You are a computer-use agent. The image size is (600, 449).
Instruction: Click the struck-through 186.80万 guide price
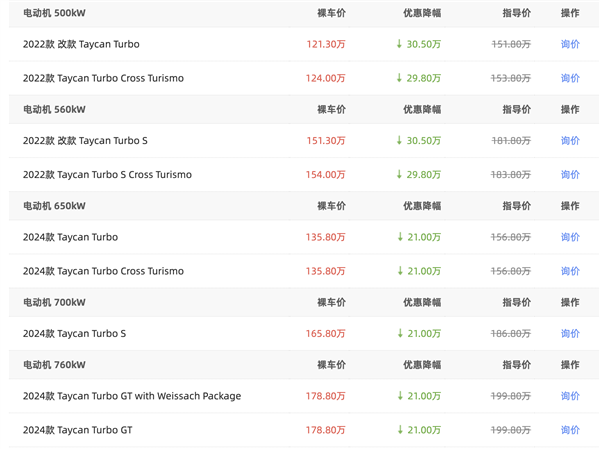(511, 334)
